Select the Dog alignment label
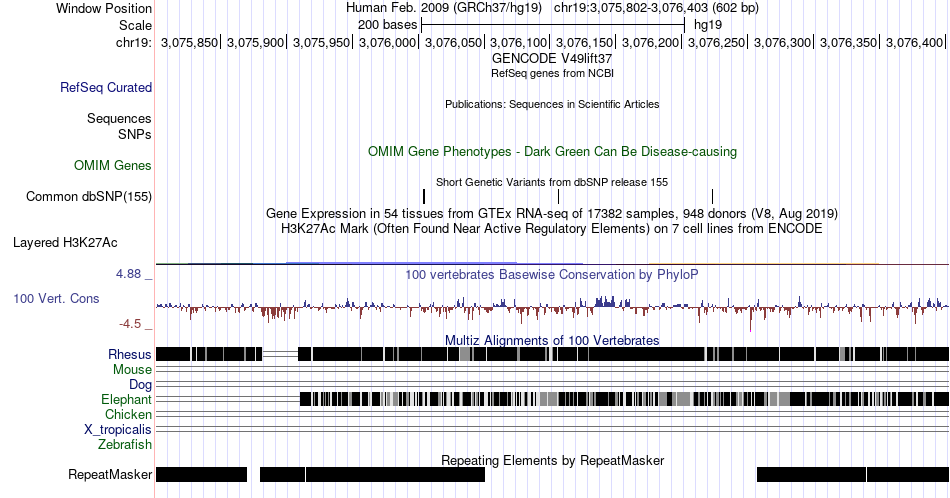Viewport: 950px width, 498px height. tap(141, 385)
